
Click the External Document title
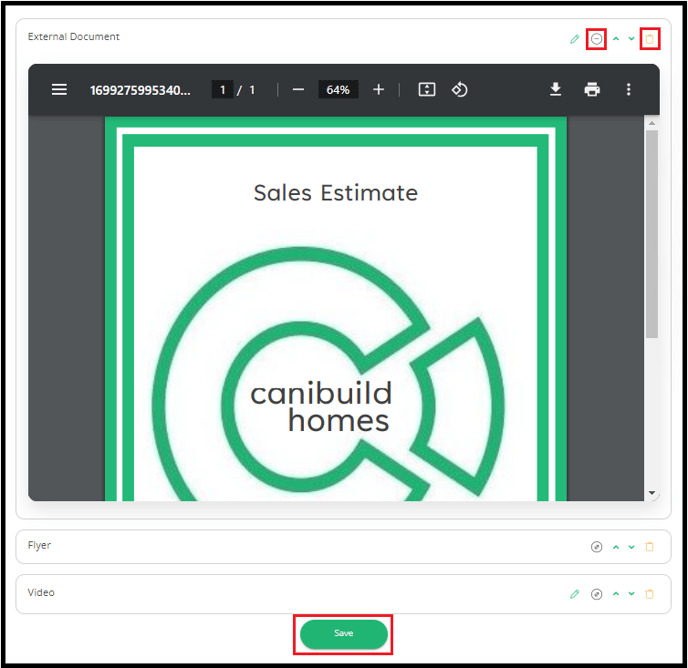pos(73,36)
